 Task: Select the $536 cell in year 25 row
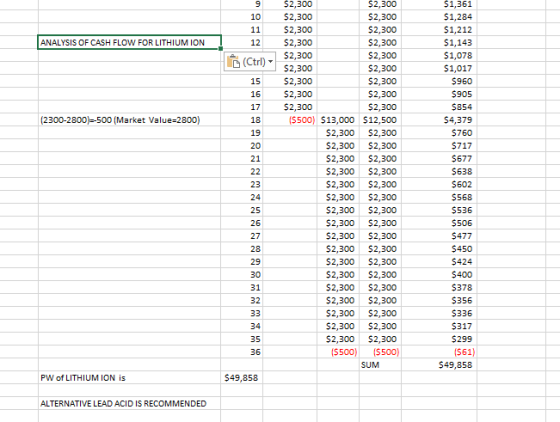(439, 210)
